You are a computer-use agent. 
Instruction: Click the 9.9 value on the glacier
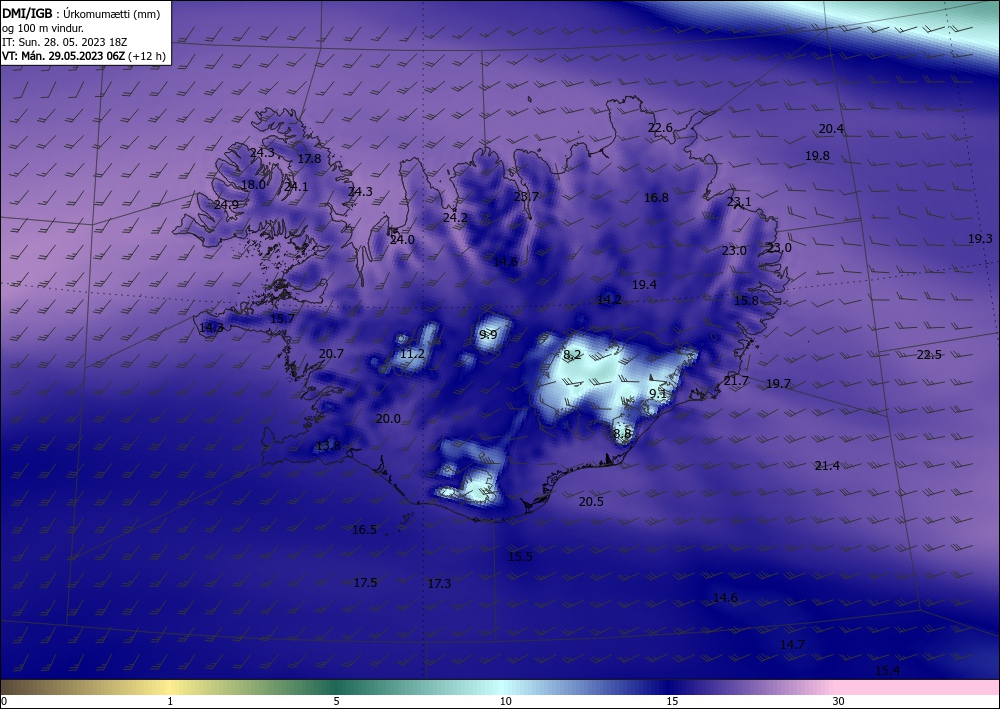(488, 335)
